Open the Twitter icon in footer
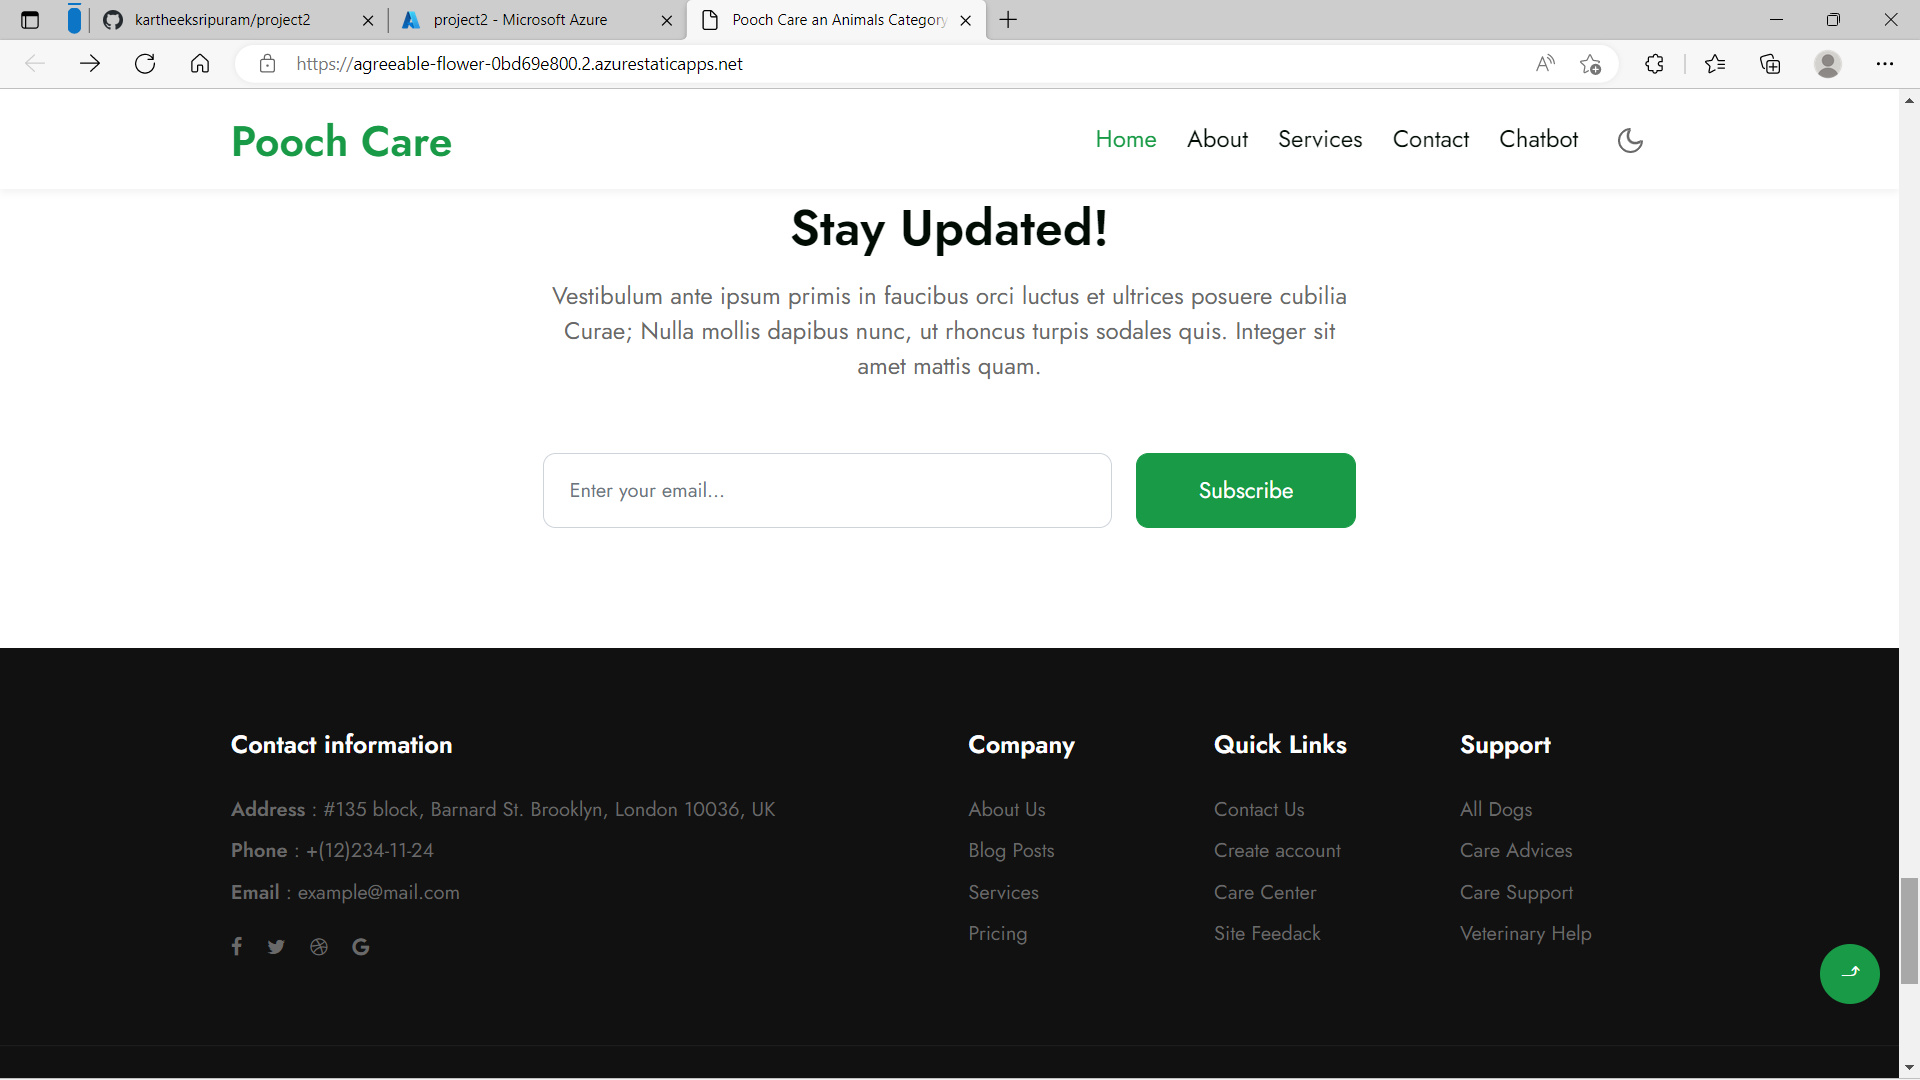 tap(276, 947)
